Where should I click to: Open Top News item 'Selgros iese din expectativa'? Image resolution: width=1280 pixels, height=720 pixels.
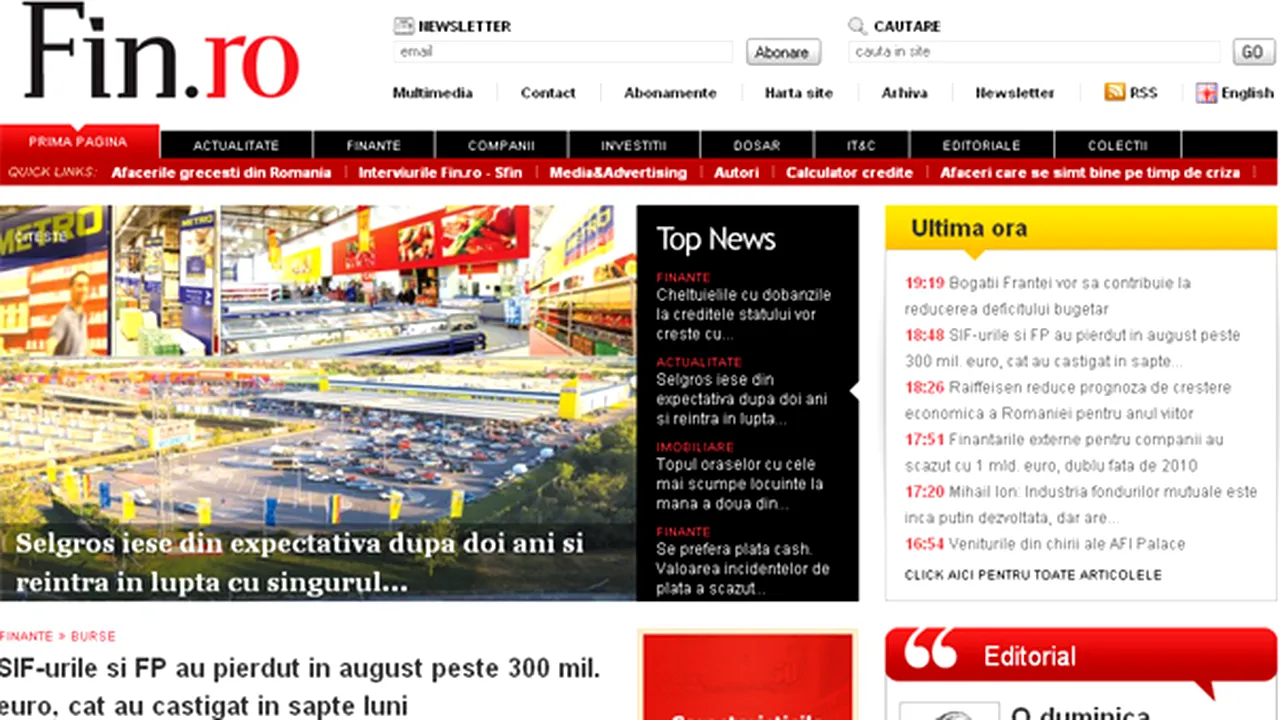click(x=742, y=399)
